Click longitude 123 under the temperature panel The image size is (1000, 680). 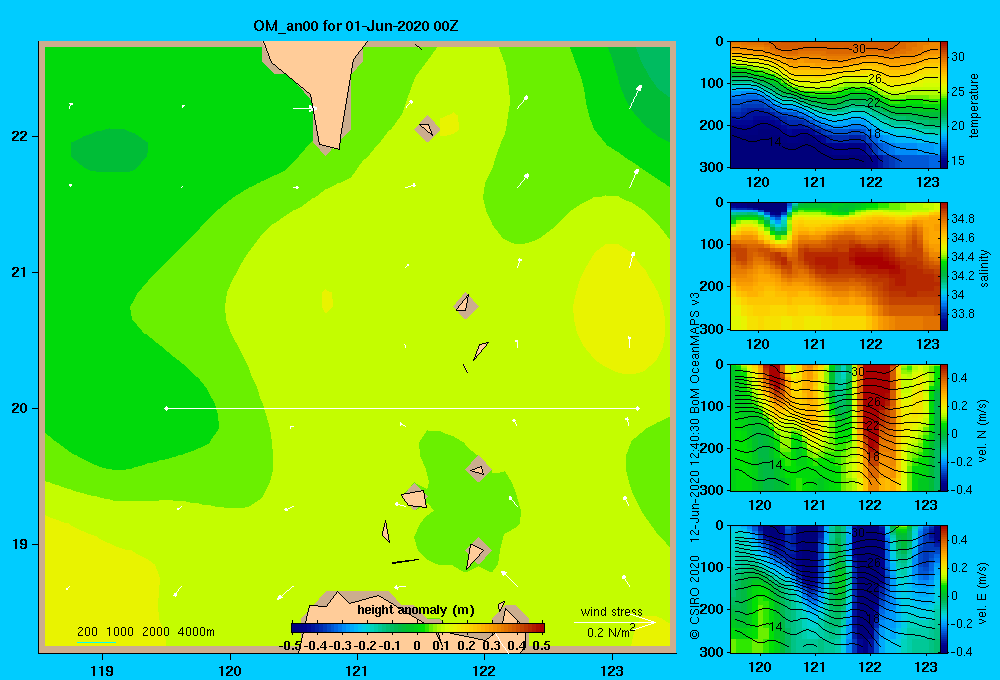pos(927,182)
